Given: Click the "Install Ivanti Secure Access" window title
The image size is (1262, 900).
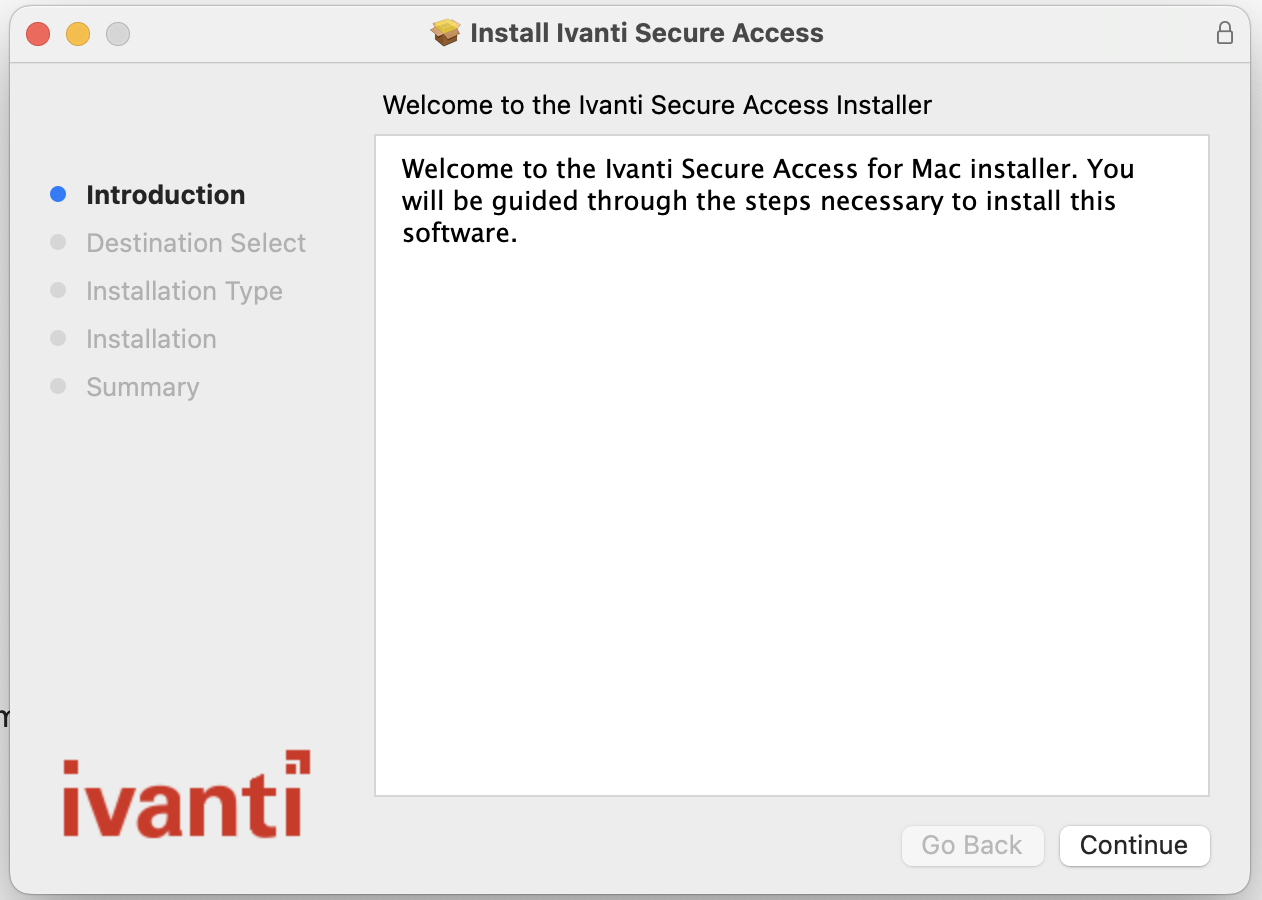Looking at the screenshot, I should (646, 33).
